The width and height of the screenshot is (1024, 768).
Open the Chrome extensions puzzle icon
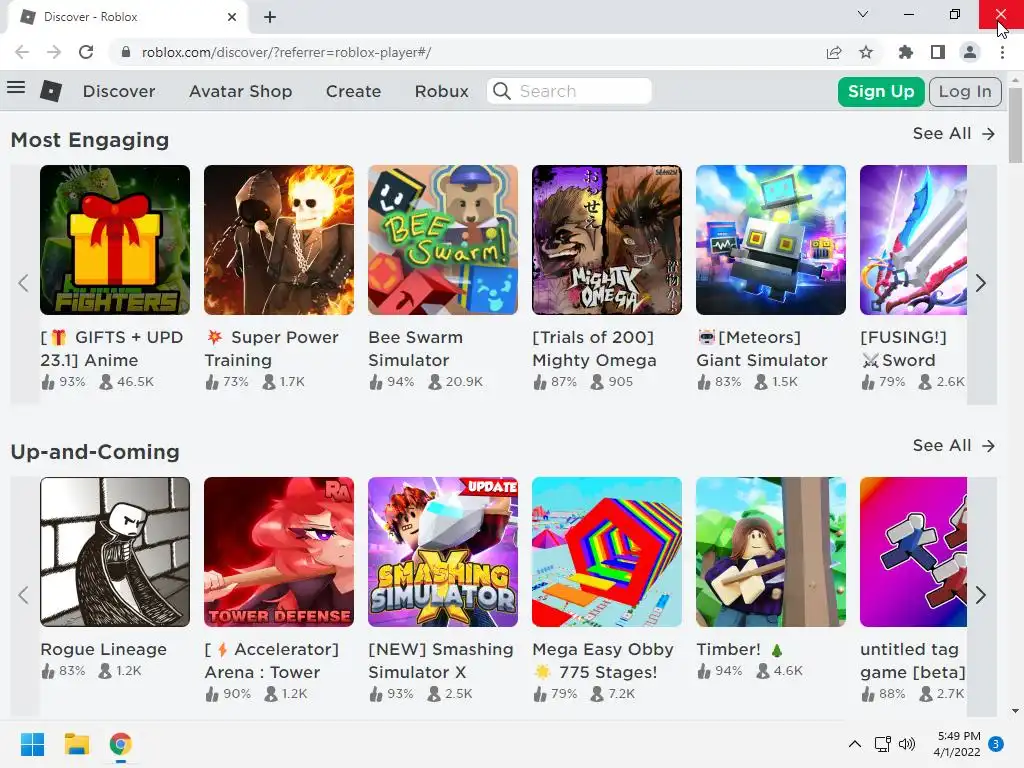905,52
